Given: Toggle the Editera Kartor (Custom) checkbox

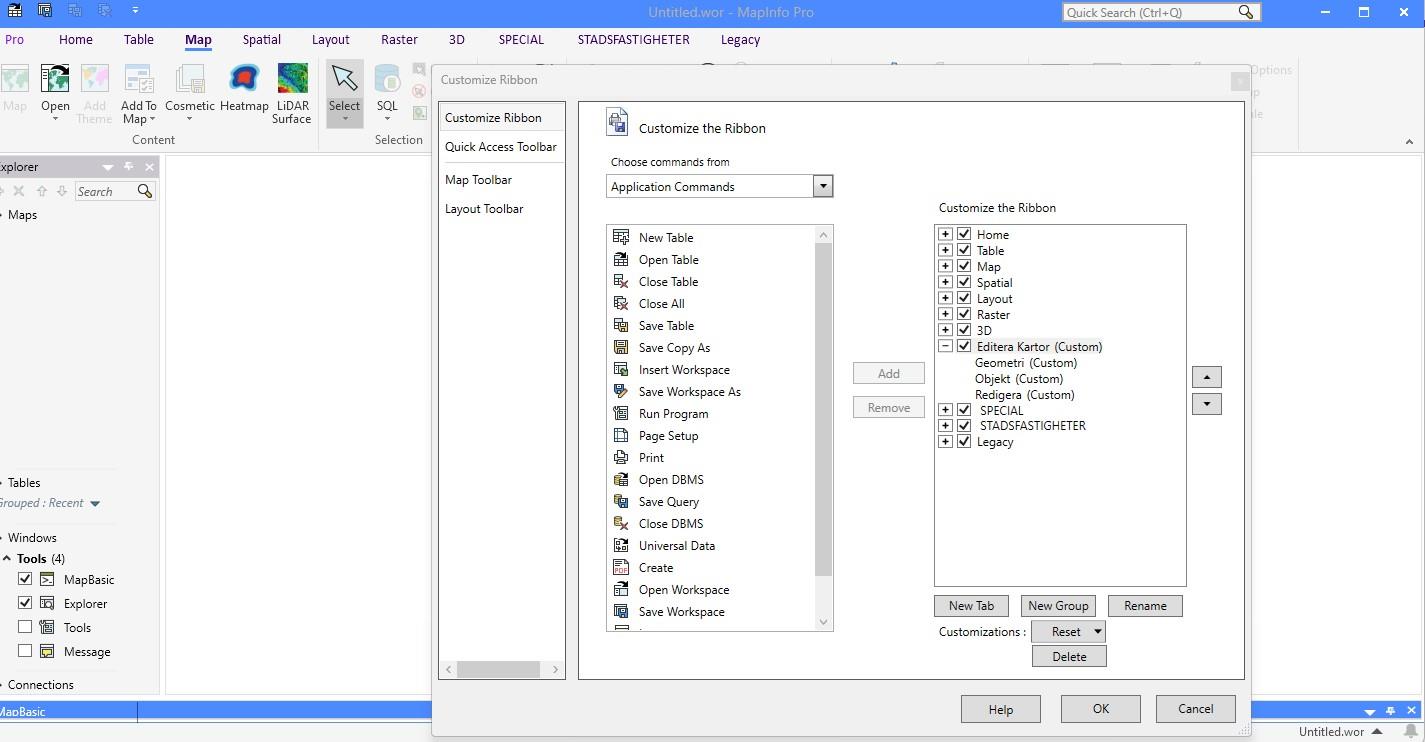Looking at the screenshot, I should pos(964,346).
